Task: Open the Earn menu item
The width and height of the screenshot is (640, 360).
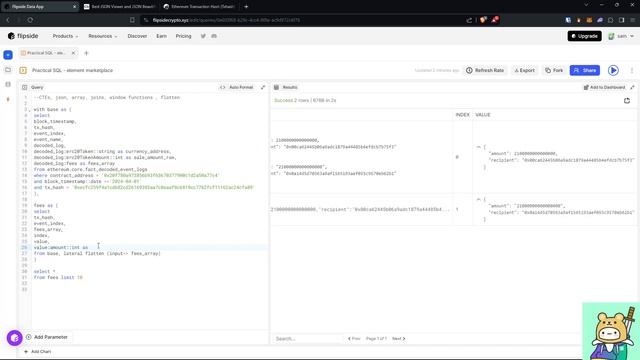Action: pyautogui.click(x=161, y=36)
